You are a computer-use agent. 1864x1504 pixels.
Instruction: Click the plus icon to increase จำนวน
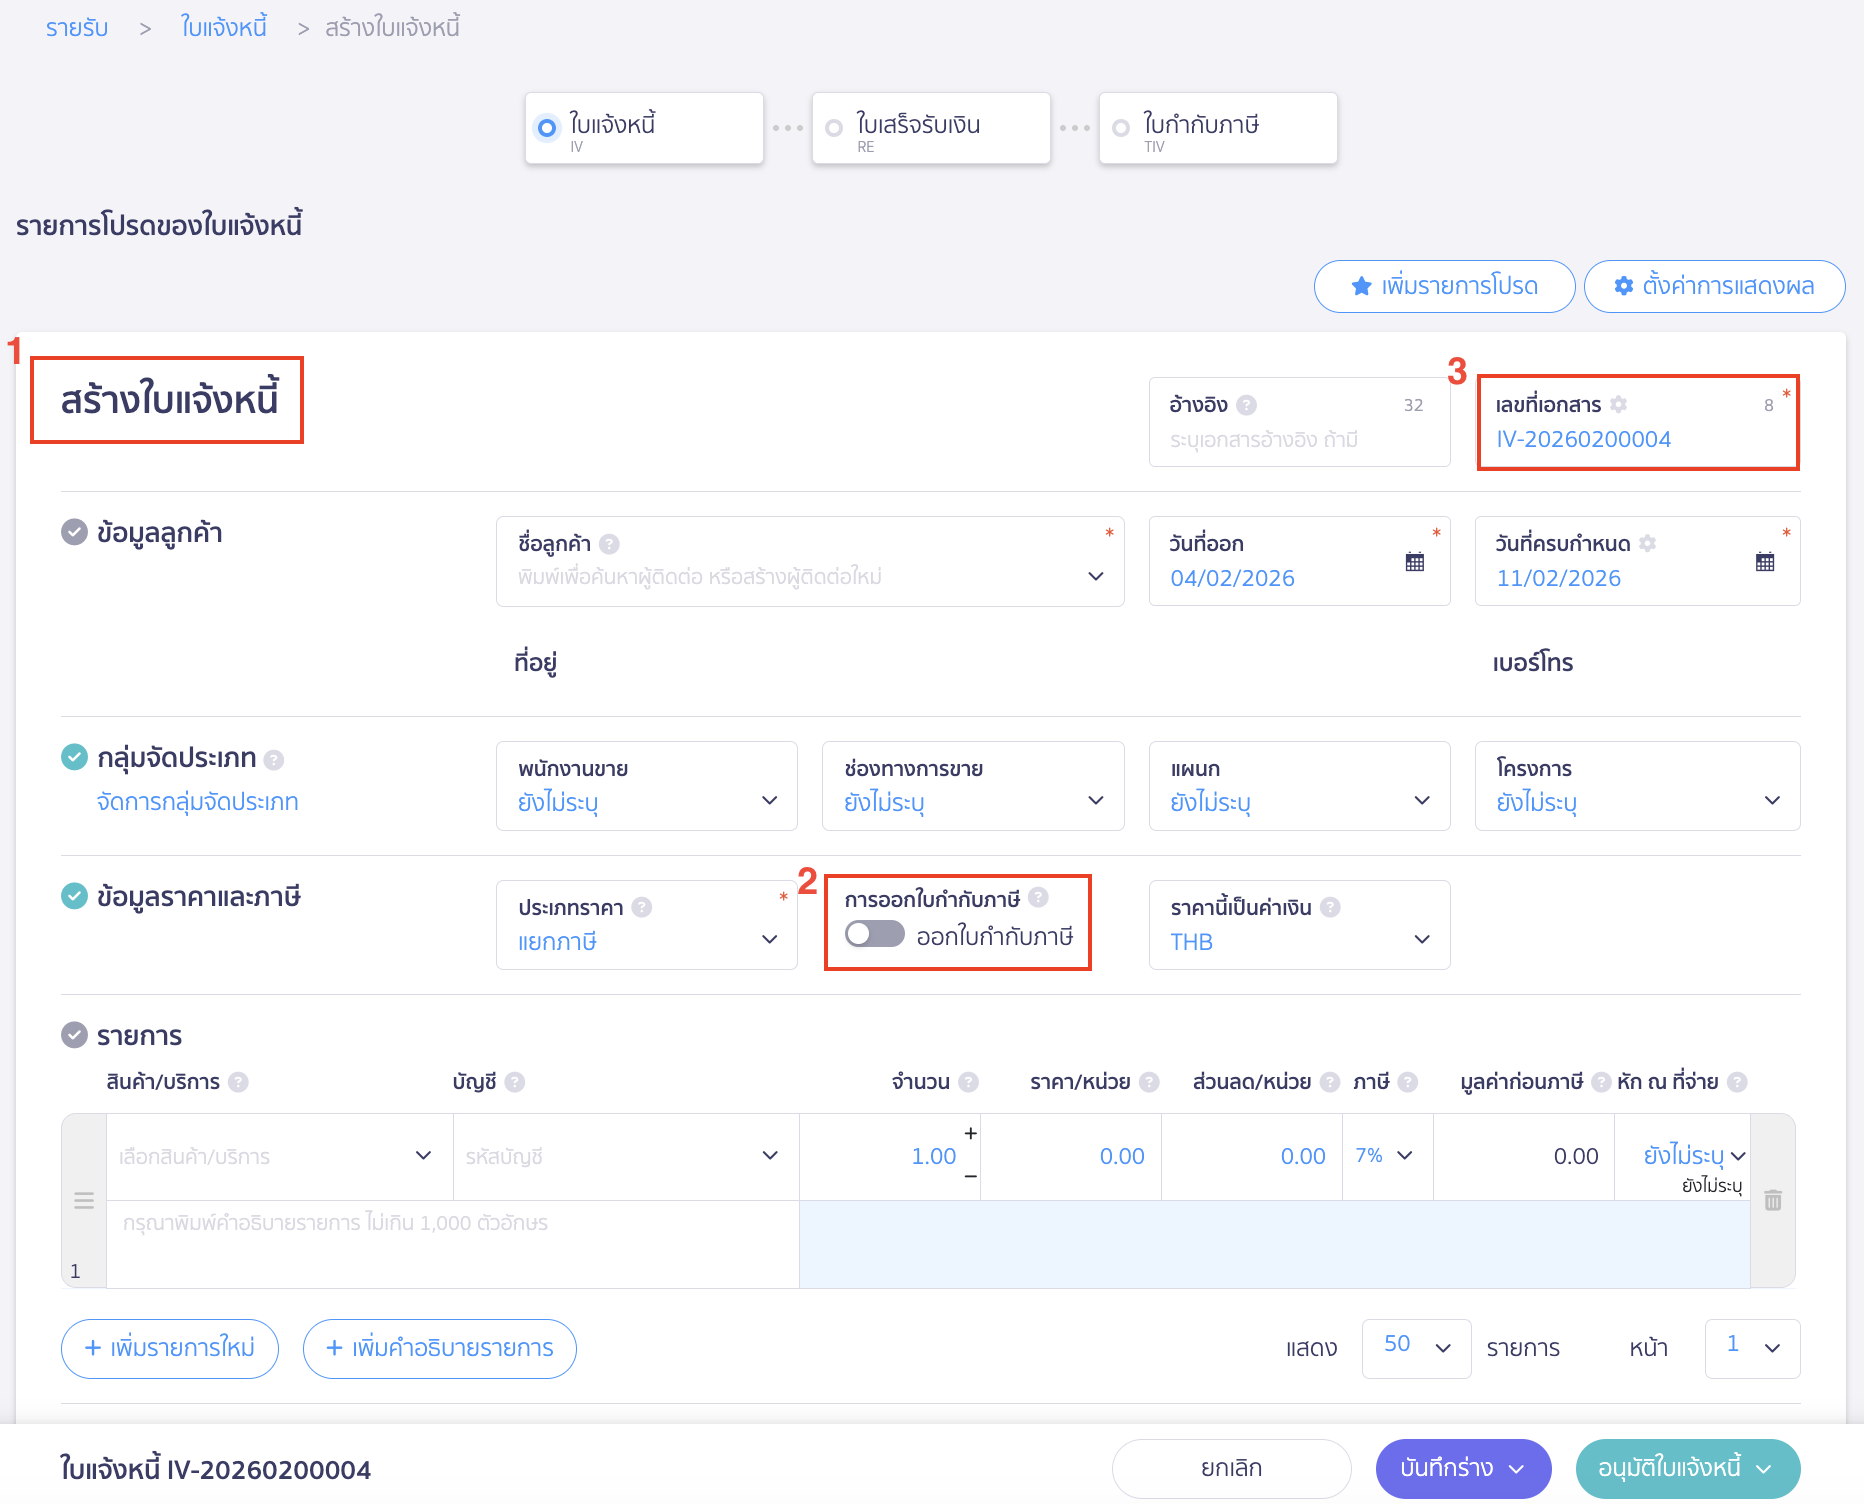point(970,1133)
